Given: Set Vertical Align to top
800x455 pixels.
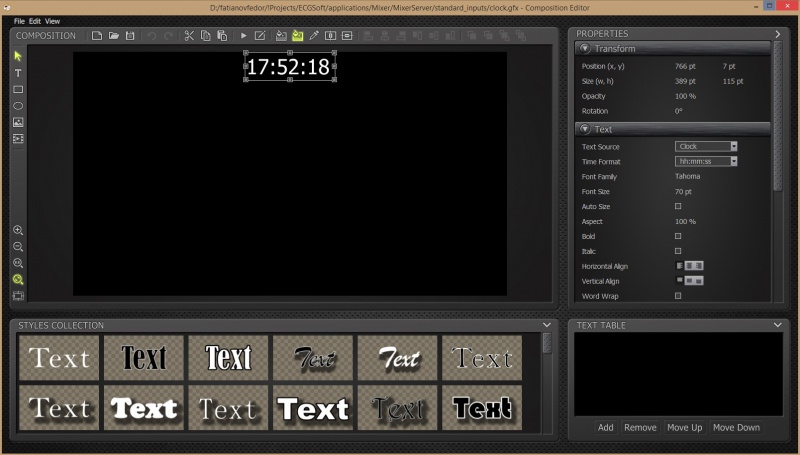Looking at the screenshot, I should pos(679,281).
